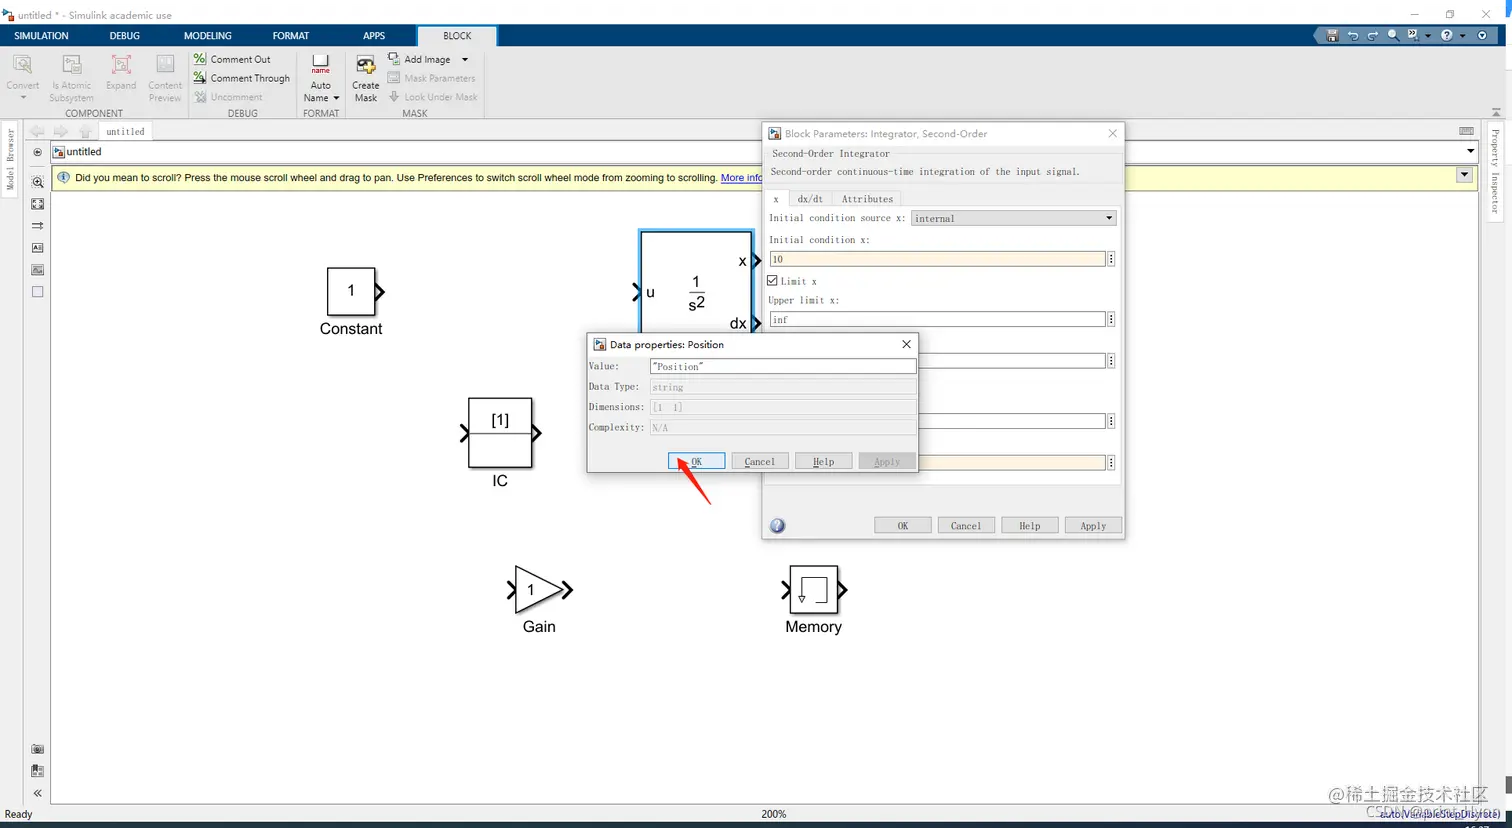
Task: Click Uncomment
Action: [228, 97]
